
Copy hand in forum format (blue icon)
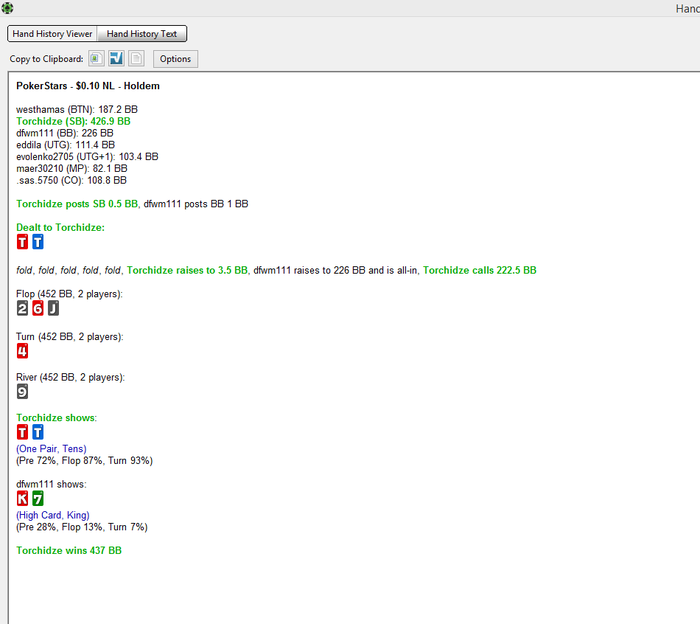116,58
